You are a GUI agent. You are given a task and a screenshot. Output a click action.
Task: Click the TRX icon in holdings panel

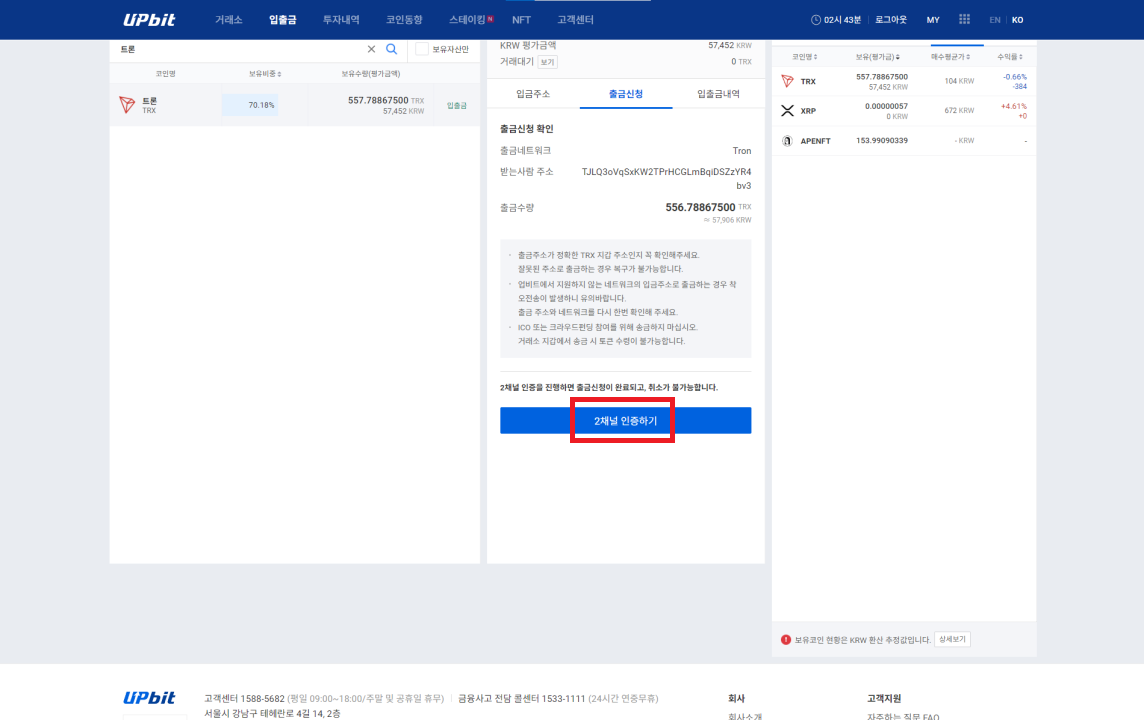tap(787, 81)
